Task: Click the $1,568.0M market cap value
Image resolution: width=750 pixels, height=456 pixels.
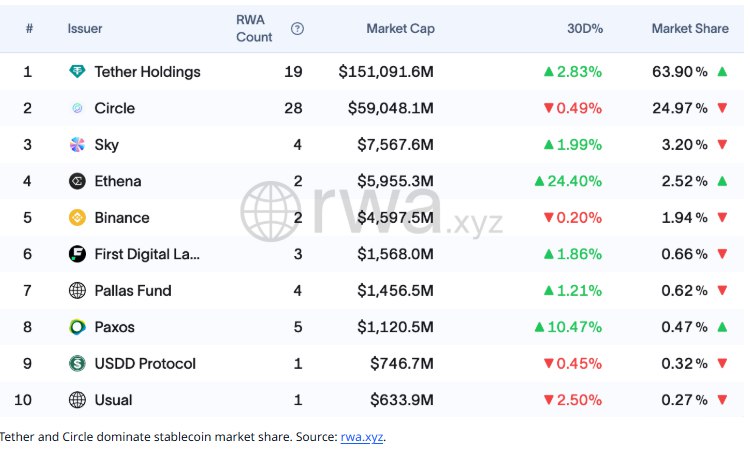Action: tap(396, 254)
